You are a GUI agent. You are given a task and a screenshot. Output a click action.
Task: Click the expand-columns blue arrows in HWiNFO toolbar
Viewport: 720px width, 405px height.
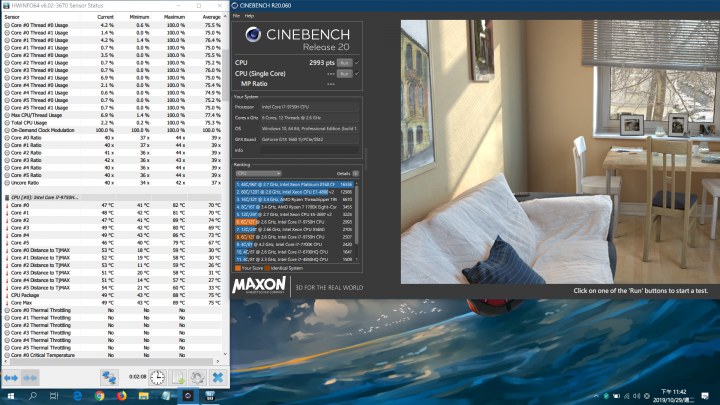tap(11, 378)
